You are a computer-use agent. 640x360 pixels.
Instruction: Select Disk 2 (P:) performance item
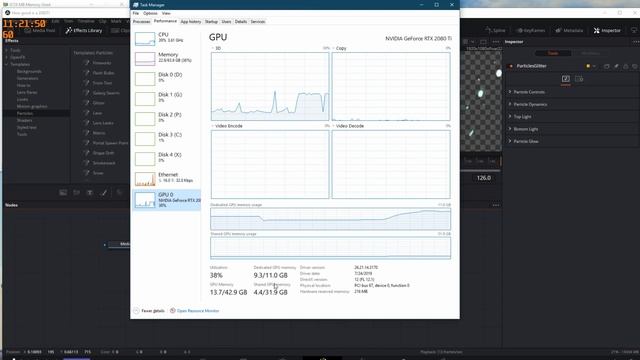[x=167, y=118]
